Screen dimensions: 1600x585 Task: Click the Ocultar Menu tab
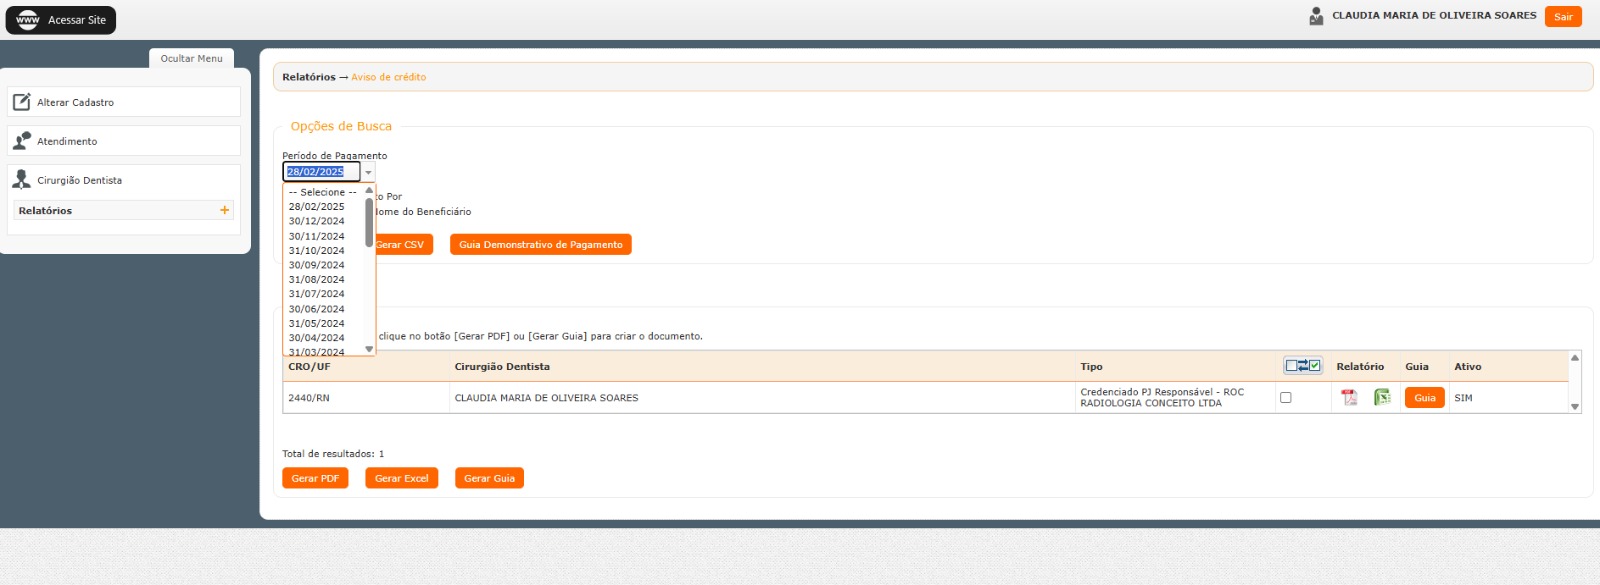pyautogui.click(x=192, y=58)
